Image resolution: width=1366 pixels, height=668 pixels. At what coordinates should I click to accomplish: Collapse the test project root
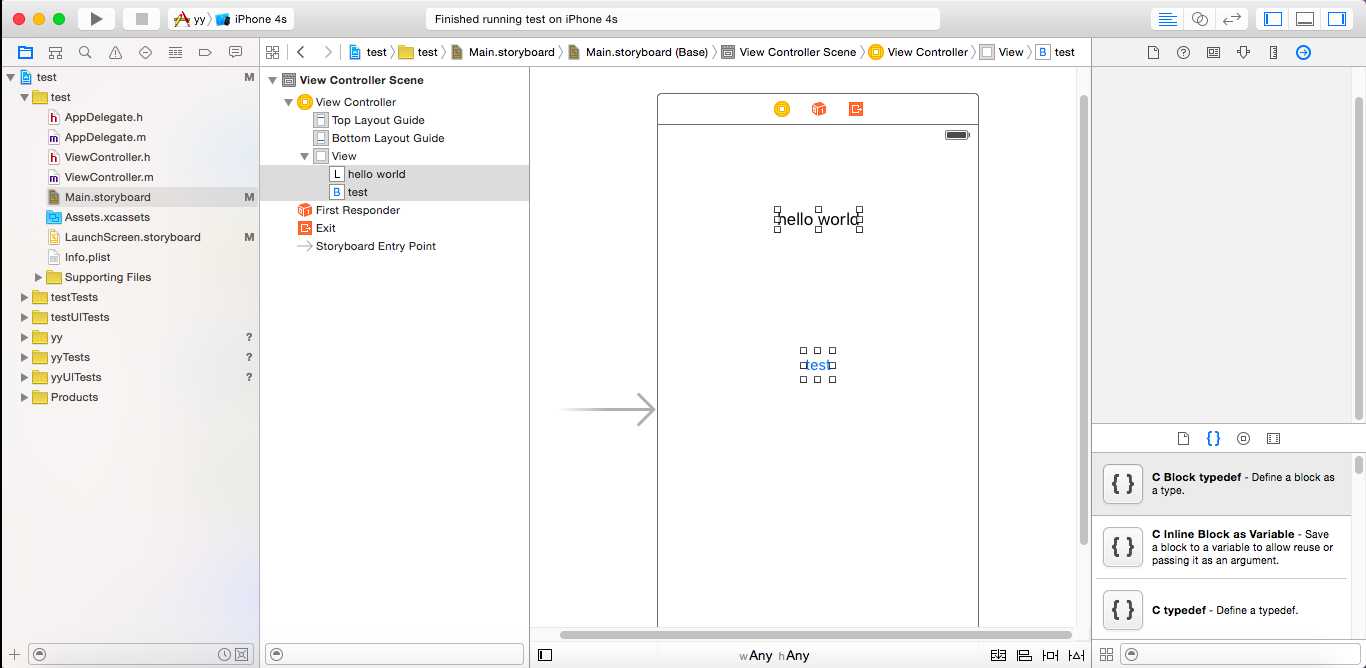point(11,77)
